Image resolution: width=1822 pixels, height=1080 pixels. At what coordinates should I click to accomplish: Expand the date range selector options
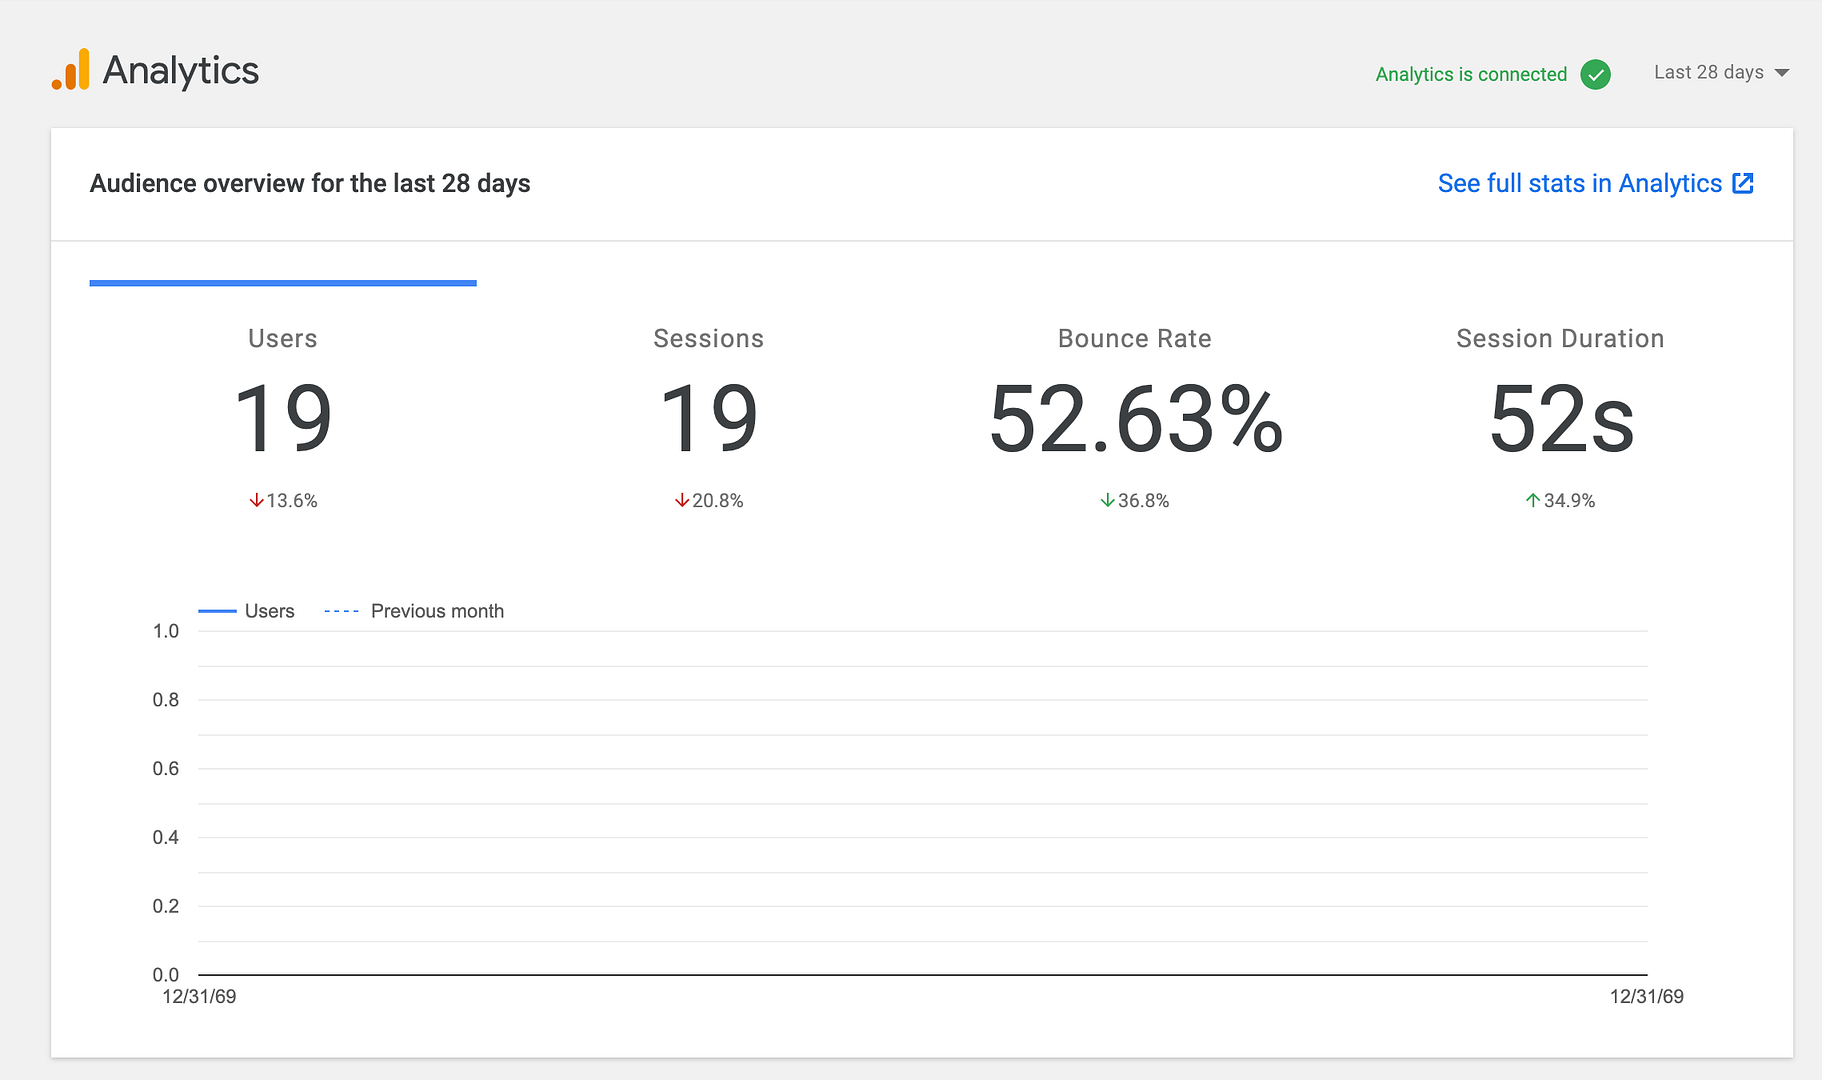(x=1720, y=72)
